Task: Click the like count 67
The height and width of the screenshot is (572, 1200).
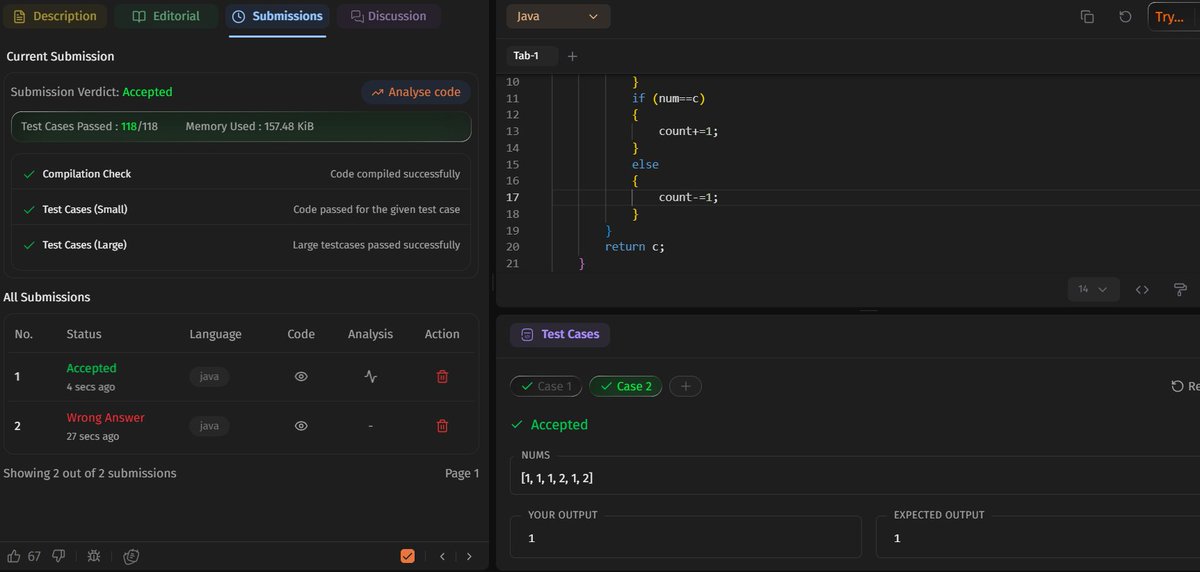Action: tap(34, 557)
